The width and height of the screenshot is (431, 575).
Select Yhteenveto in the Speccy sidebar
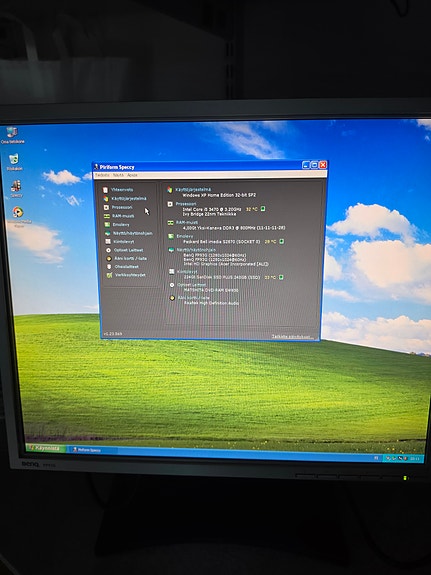(x=122, y=190)
